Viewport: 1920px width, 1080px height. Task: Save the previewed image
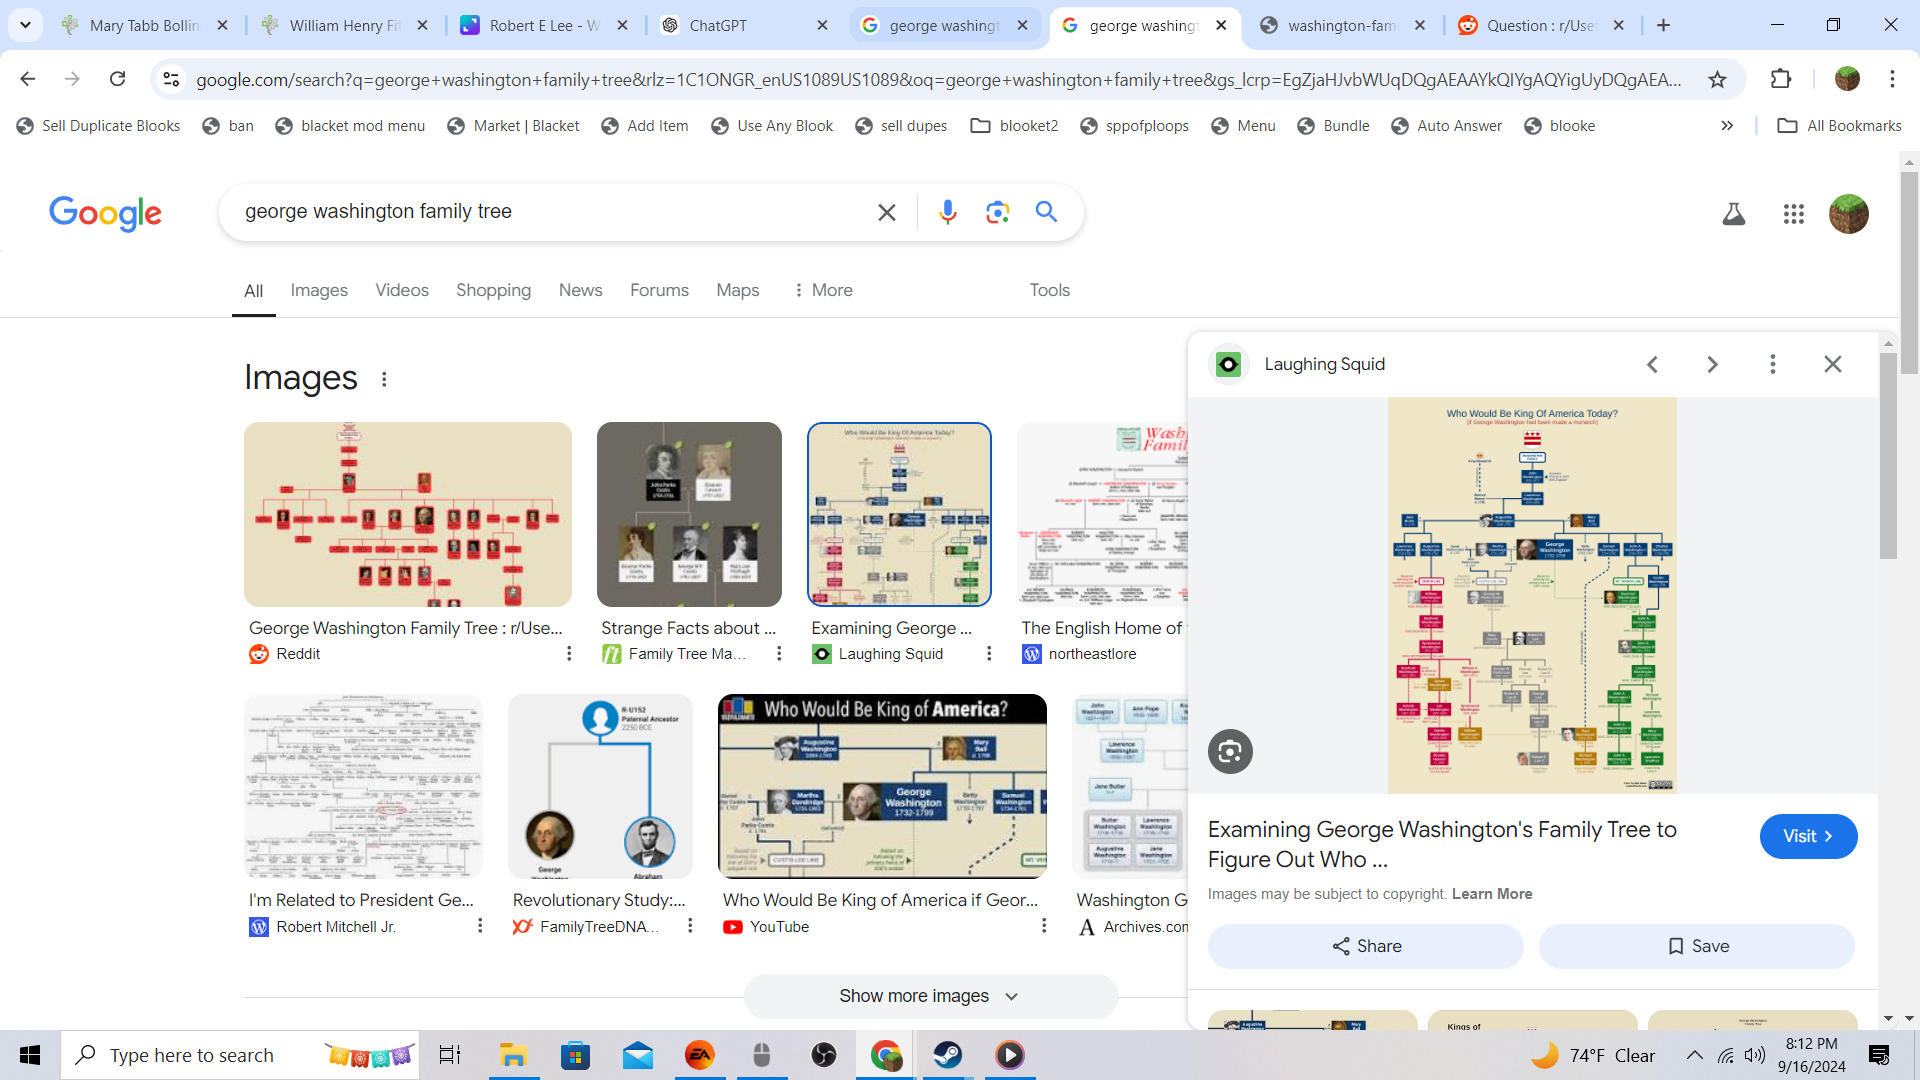pos(1696,946)
